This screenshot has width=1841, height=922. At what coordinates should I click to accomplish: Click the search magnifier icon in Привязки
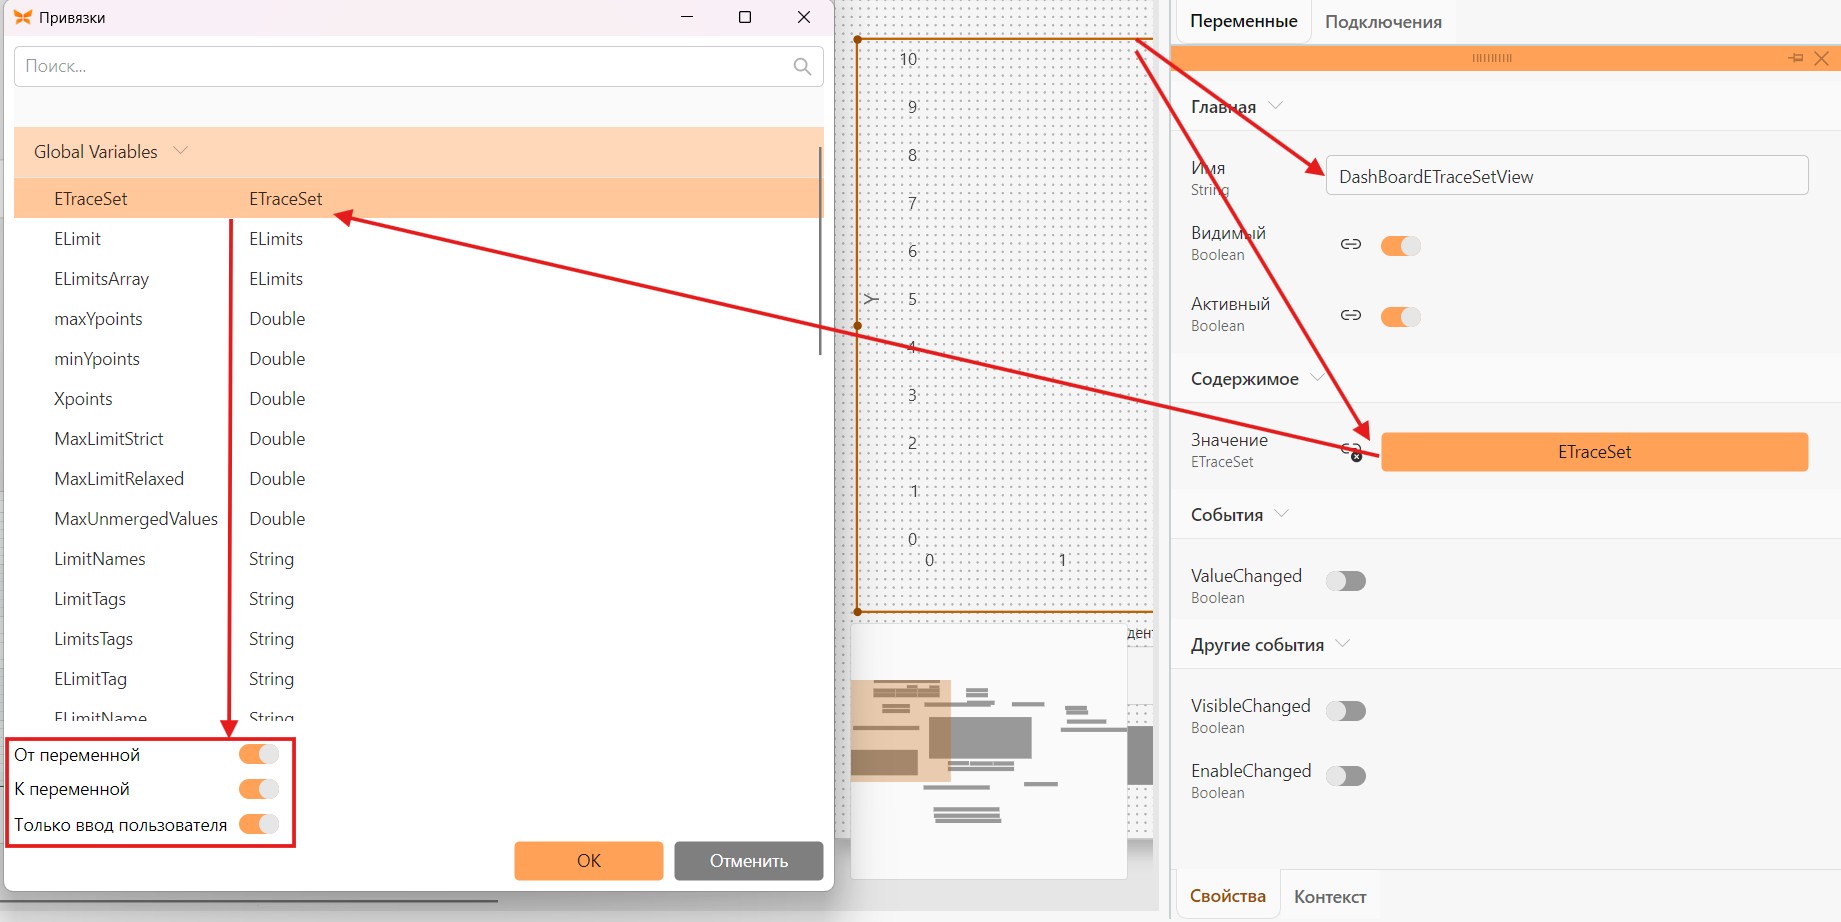click(x=802, y=66)
